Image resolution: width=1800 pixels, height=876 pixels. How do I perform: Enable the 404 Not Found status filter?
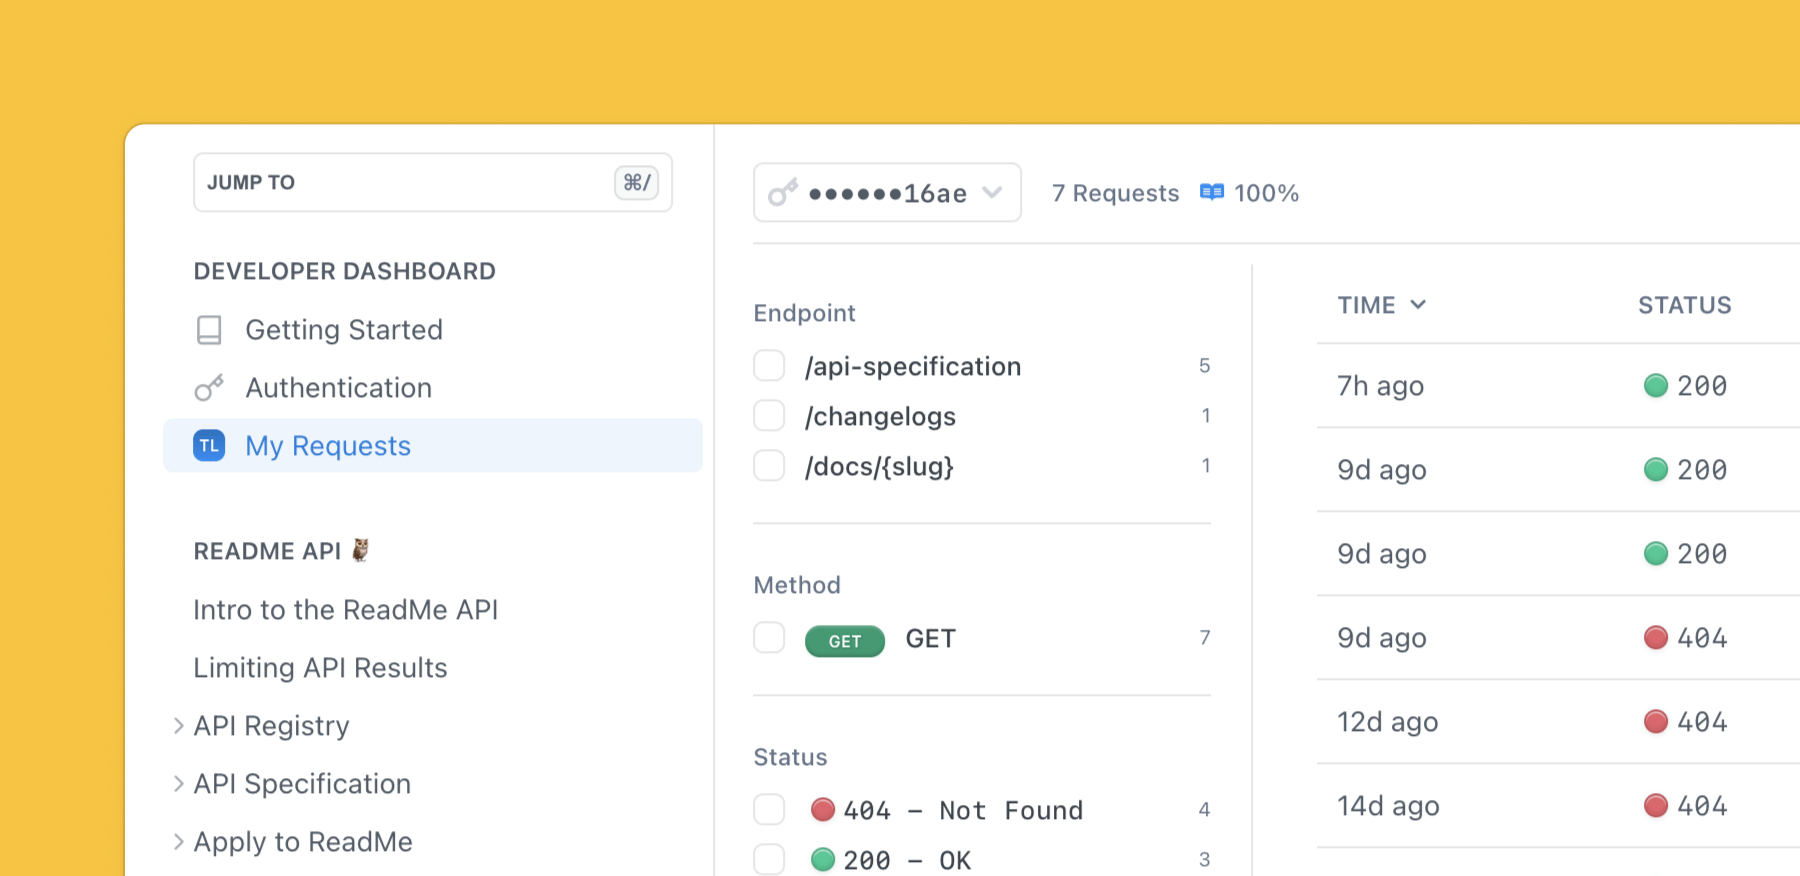pyautogui.click(x=769, y=810)
